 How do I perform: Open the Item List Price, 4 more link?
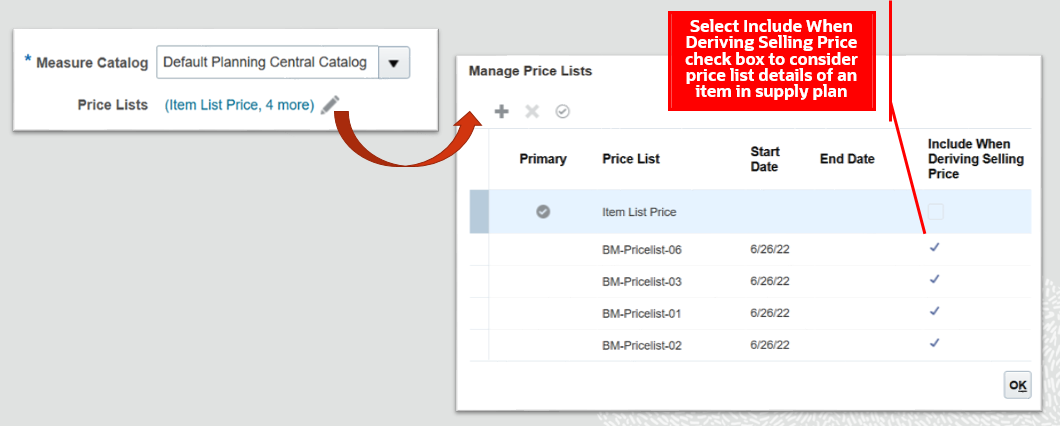tap(240, 105)
